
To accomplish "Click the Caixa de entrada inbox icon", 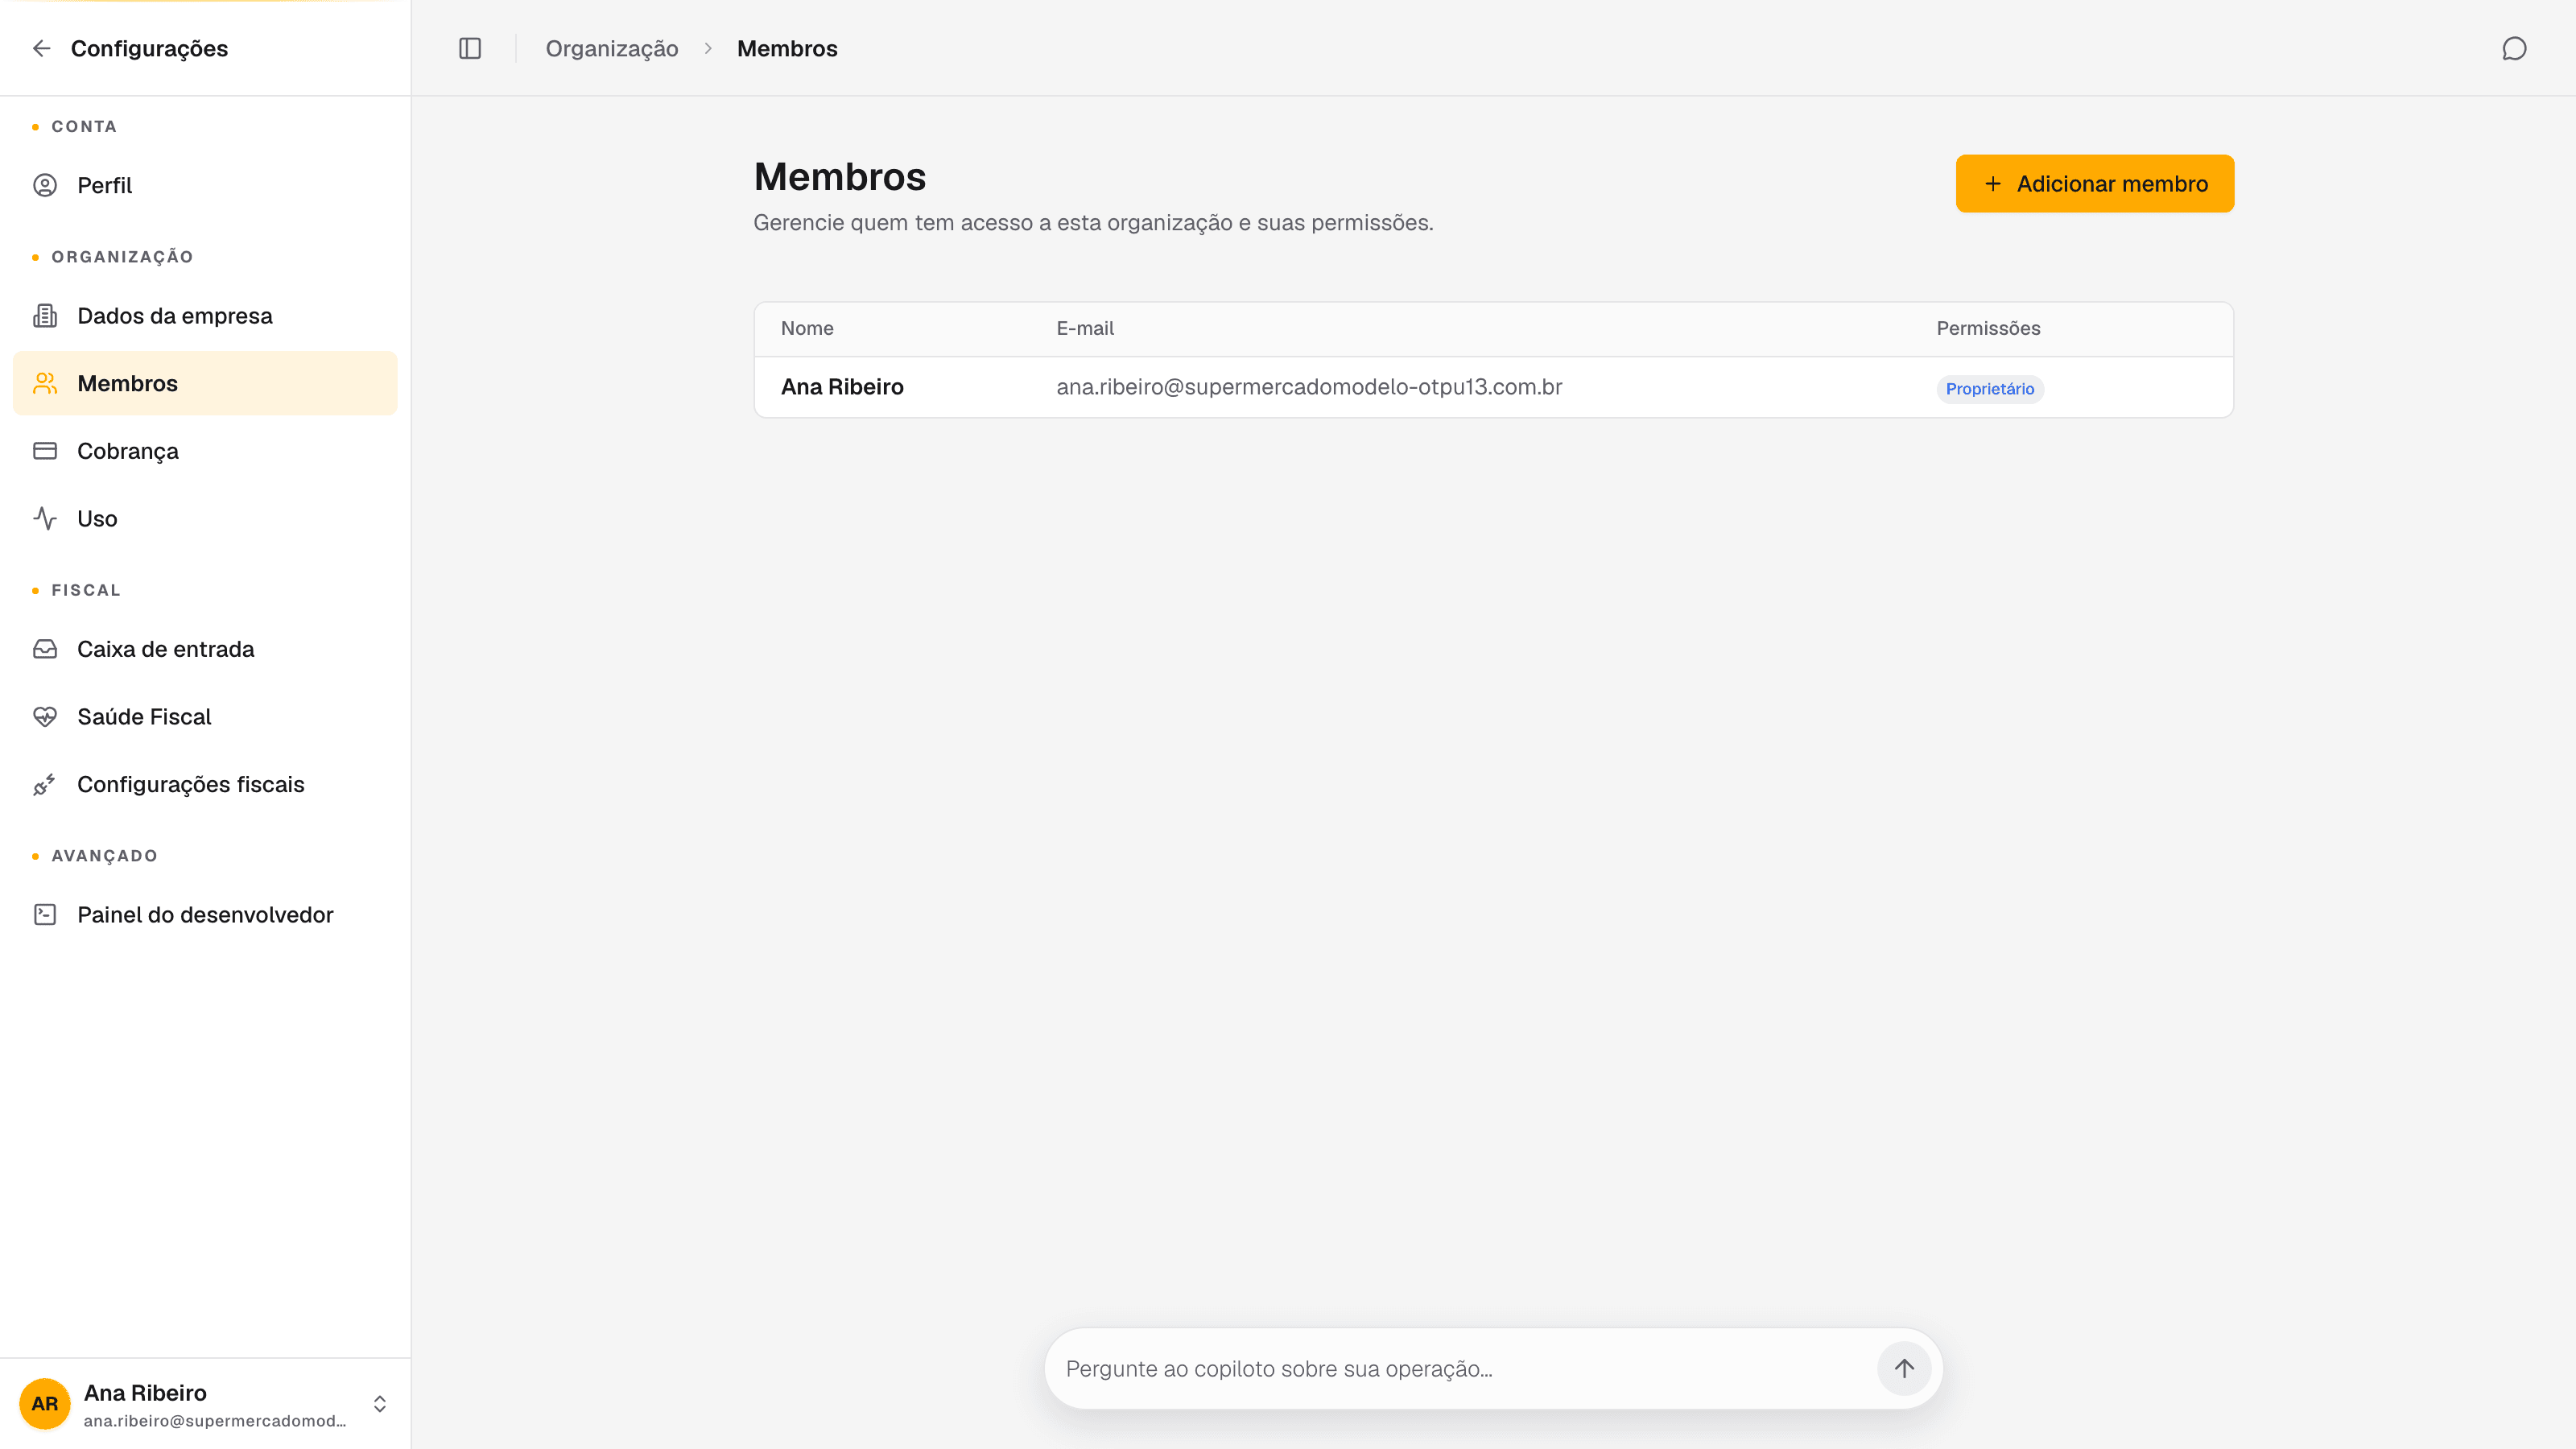I will 45,649.
